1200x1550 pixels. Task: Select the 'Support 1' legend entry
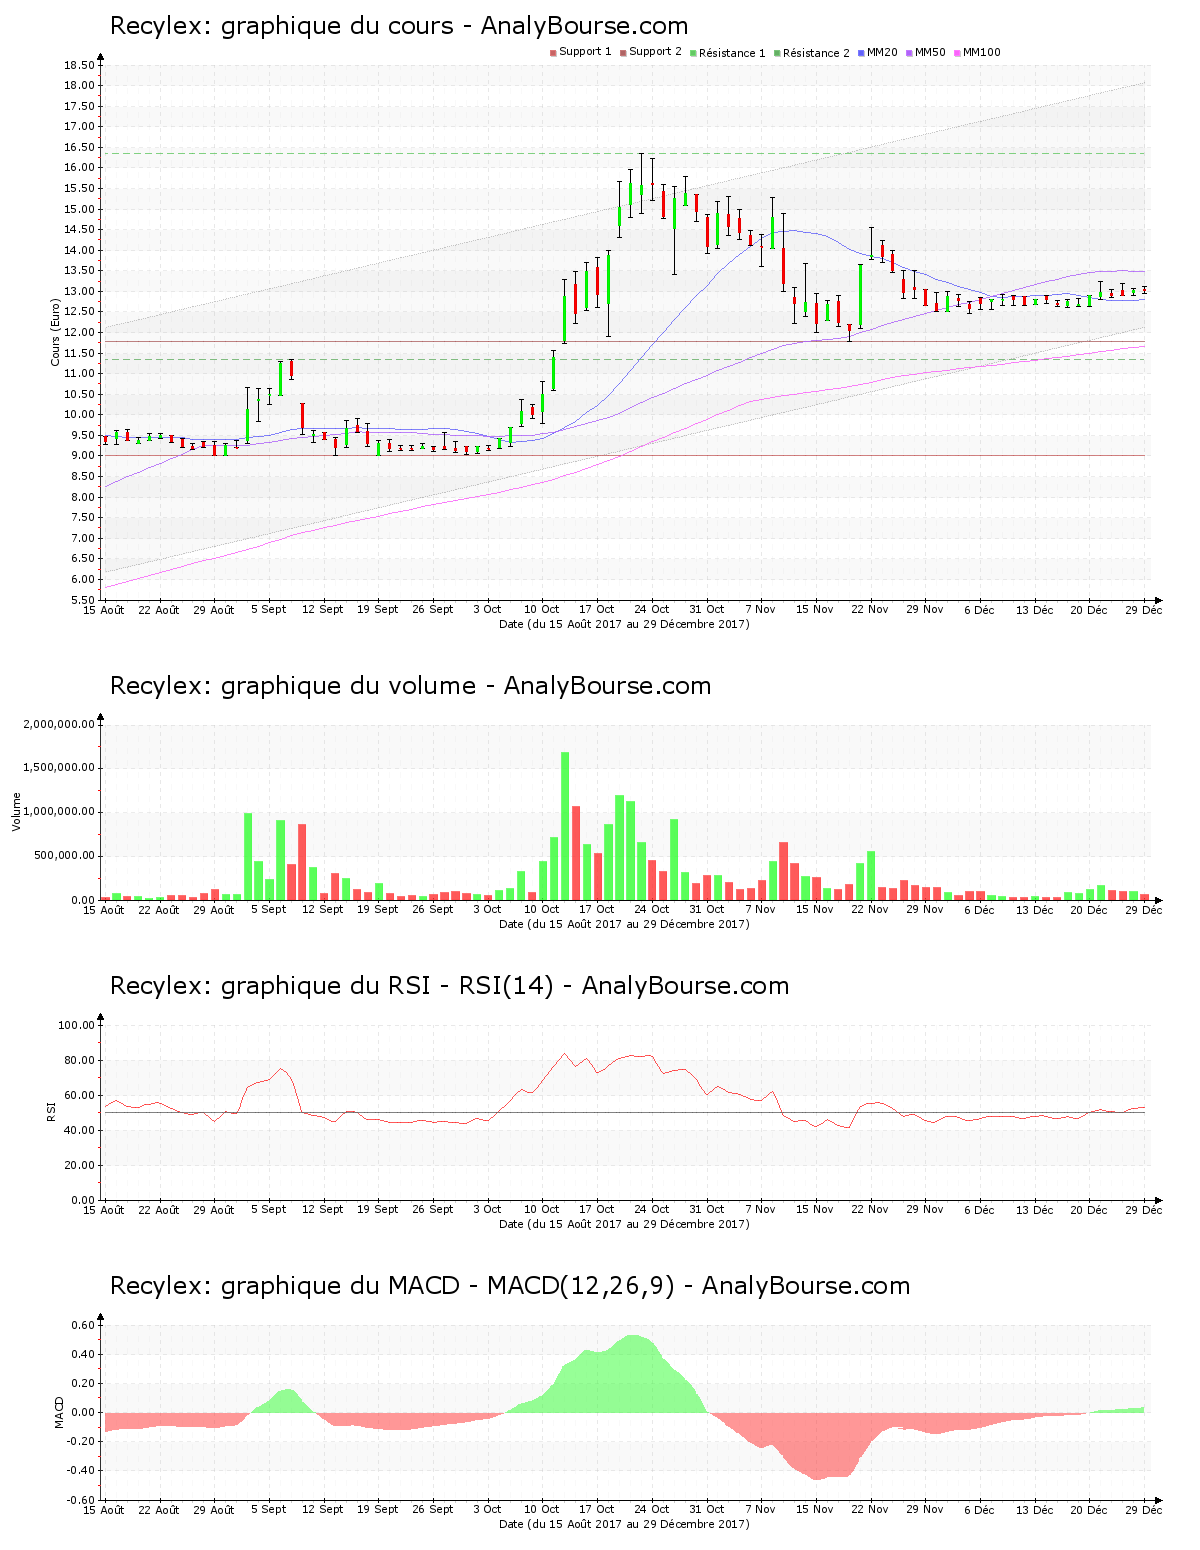coord(580,52)
